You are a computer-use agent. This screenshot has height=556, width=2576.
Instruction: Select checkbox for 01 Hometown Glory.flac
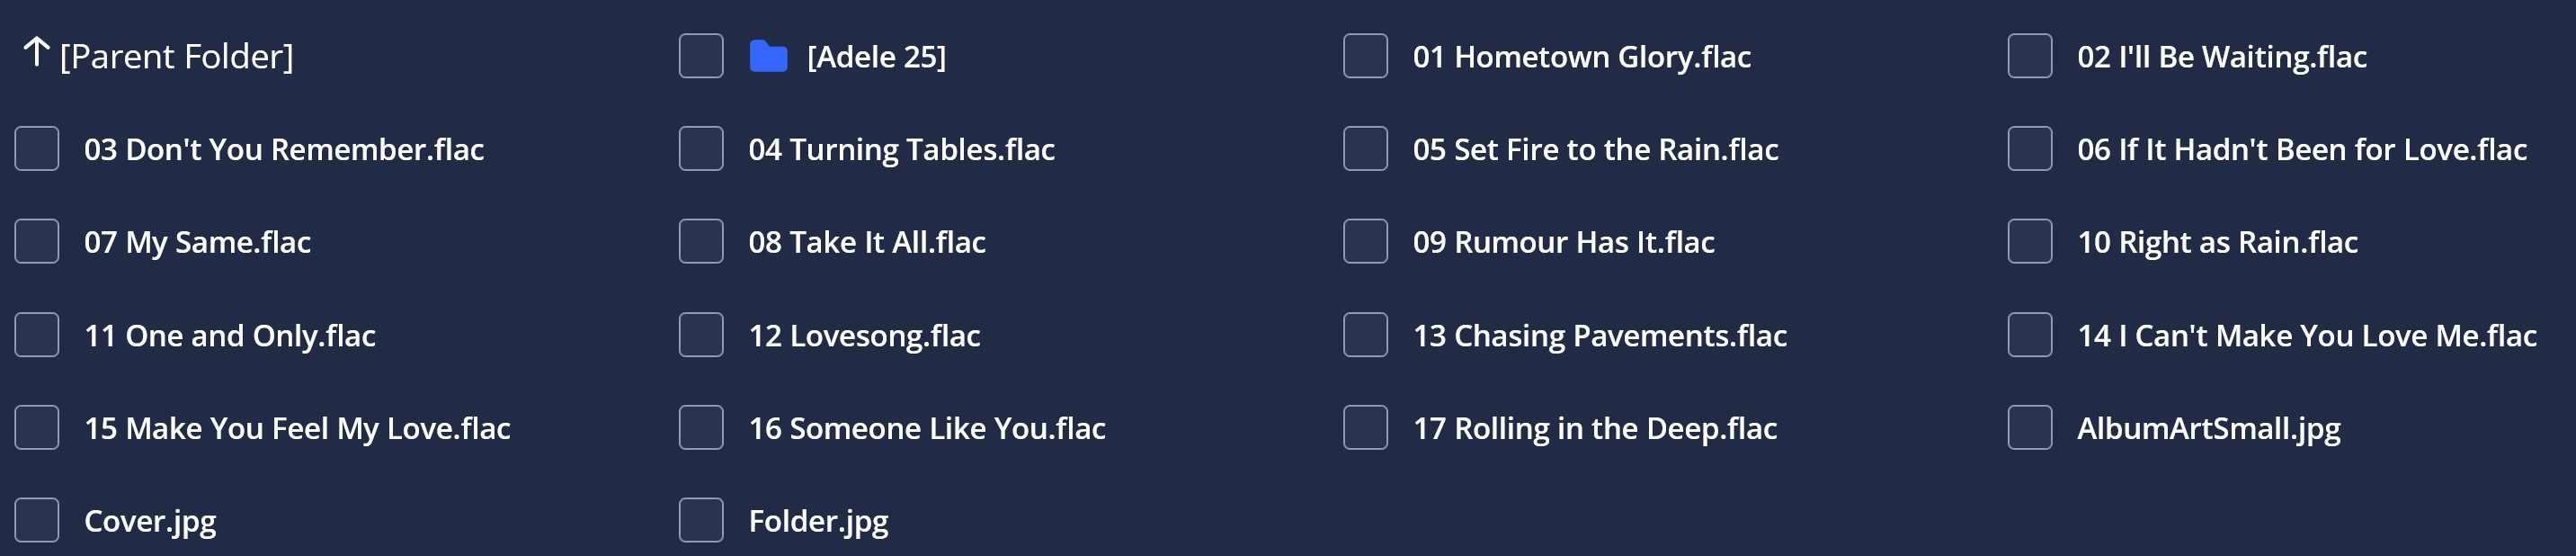tap(1365, 56)
